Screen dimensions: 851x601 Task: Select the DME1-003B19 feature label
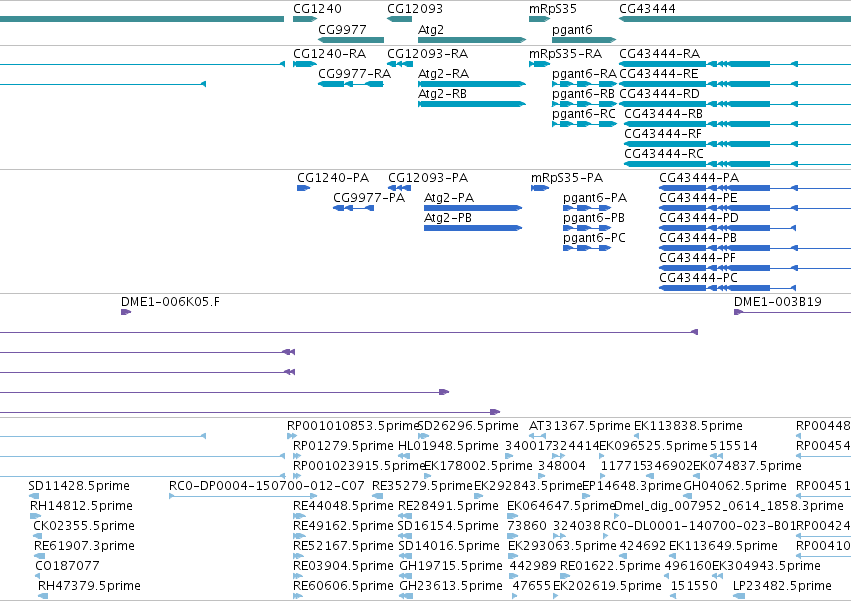click(x=778, y=302)
